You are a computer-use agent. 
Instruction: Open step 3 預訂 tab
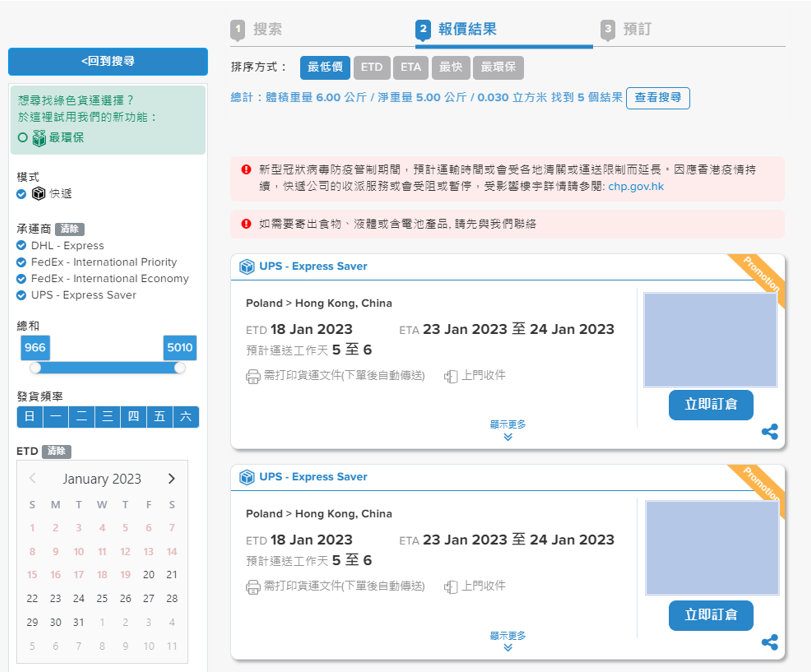(x=626, y=29)
